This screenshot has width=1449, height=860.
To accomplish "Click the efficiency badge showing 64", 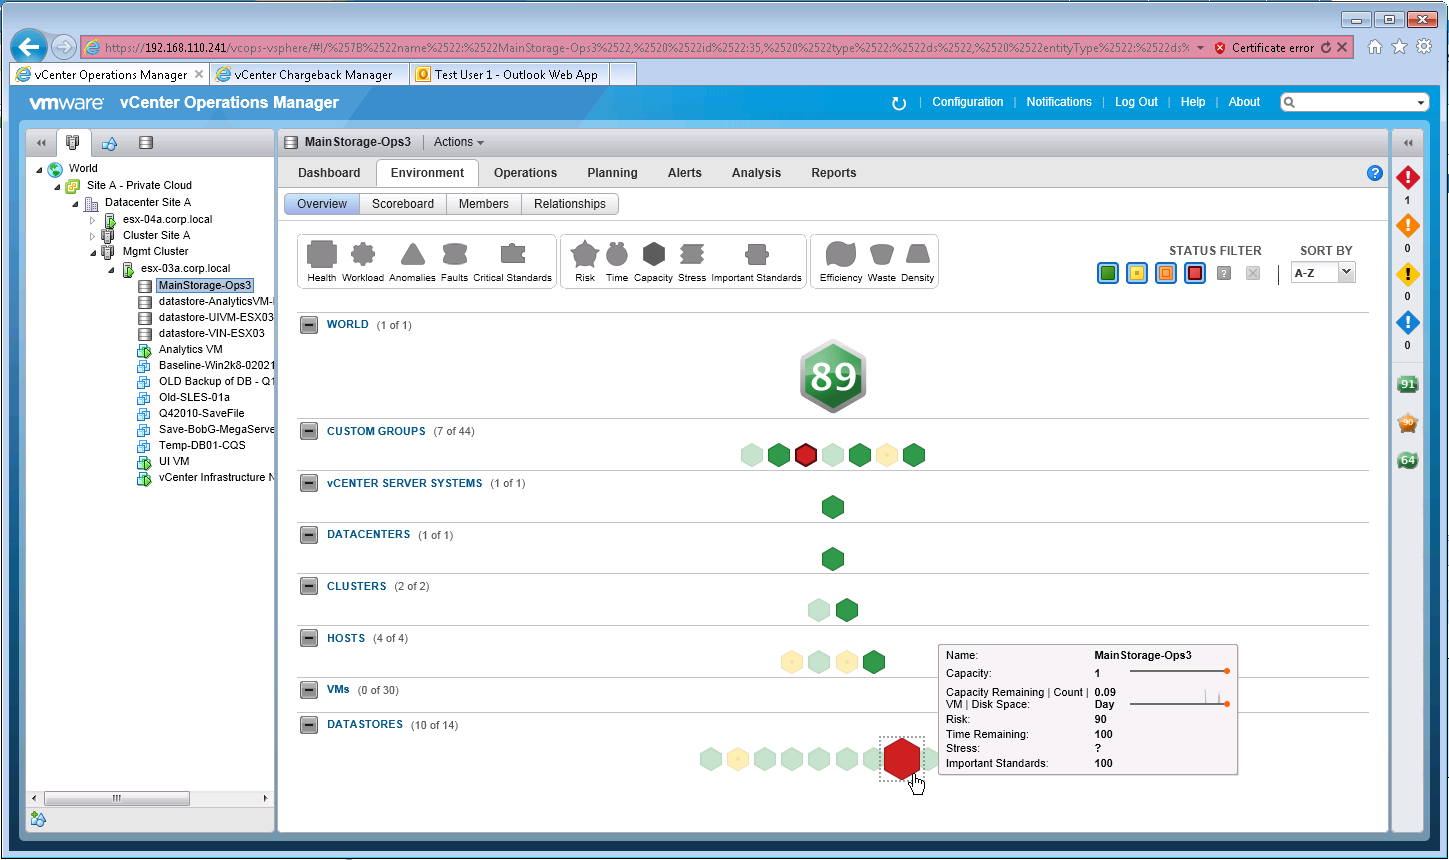I will coord(1408,460).
